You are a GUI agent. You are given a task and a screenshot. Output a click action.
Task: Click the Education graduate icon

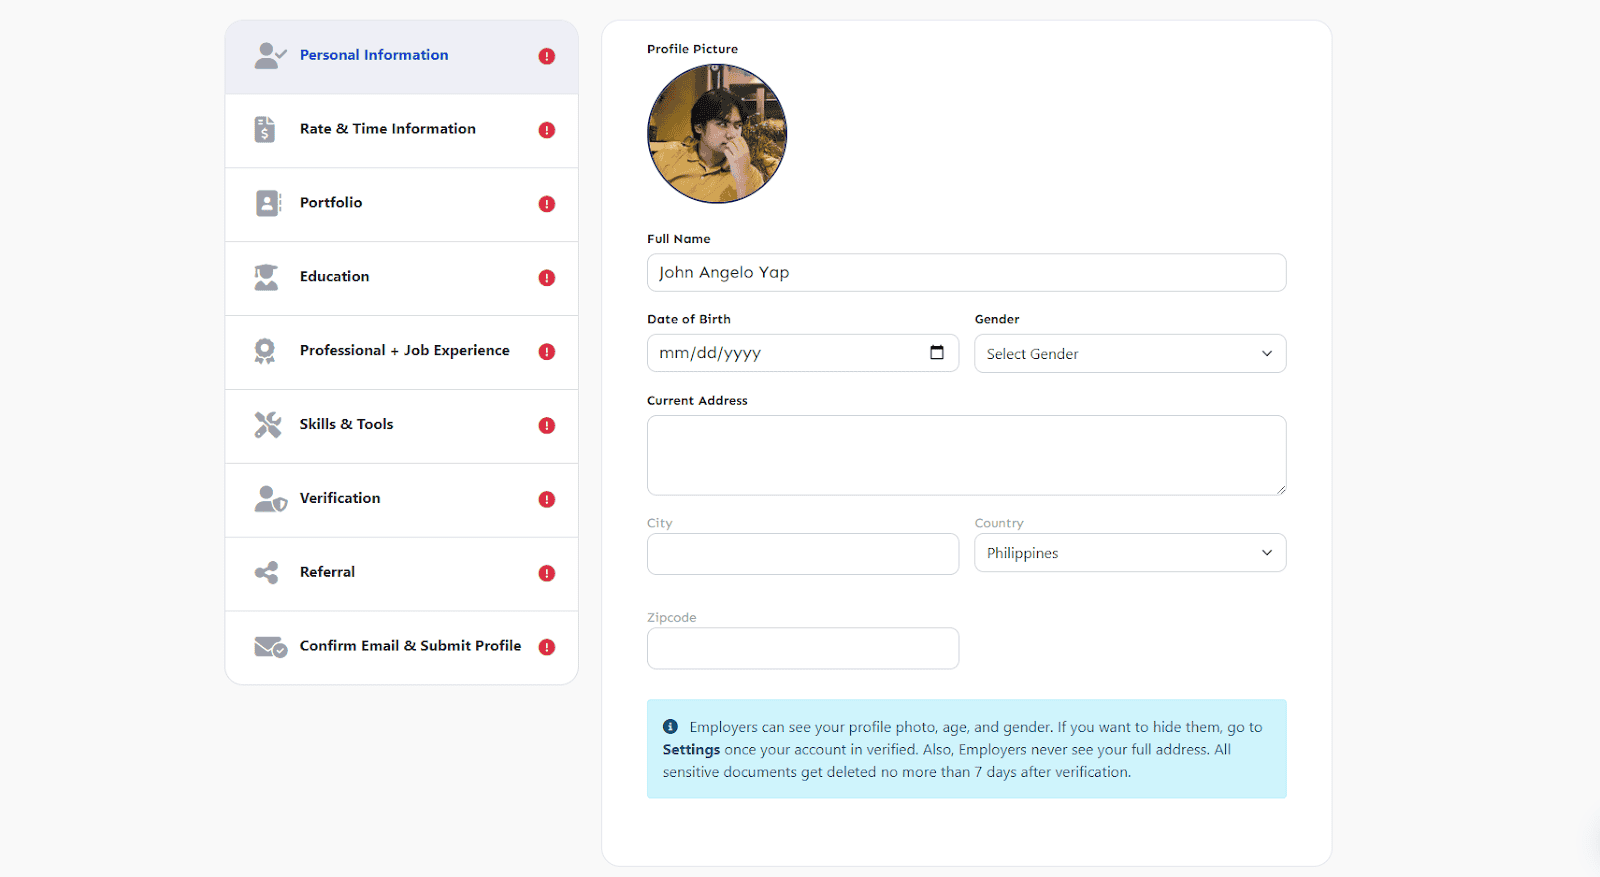(x=266, y=277)
